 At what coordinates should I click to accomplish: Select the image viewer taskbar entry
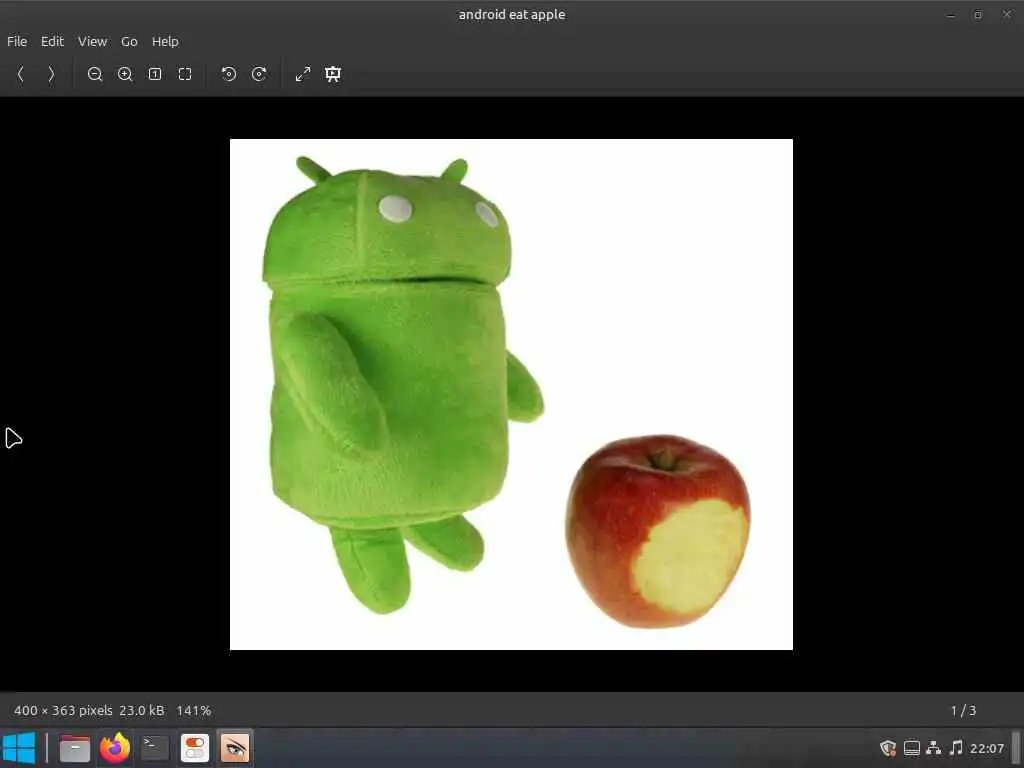(x=235, y=748)
